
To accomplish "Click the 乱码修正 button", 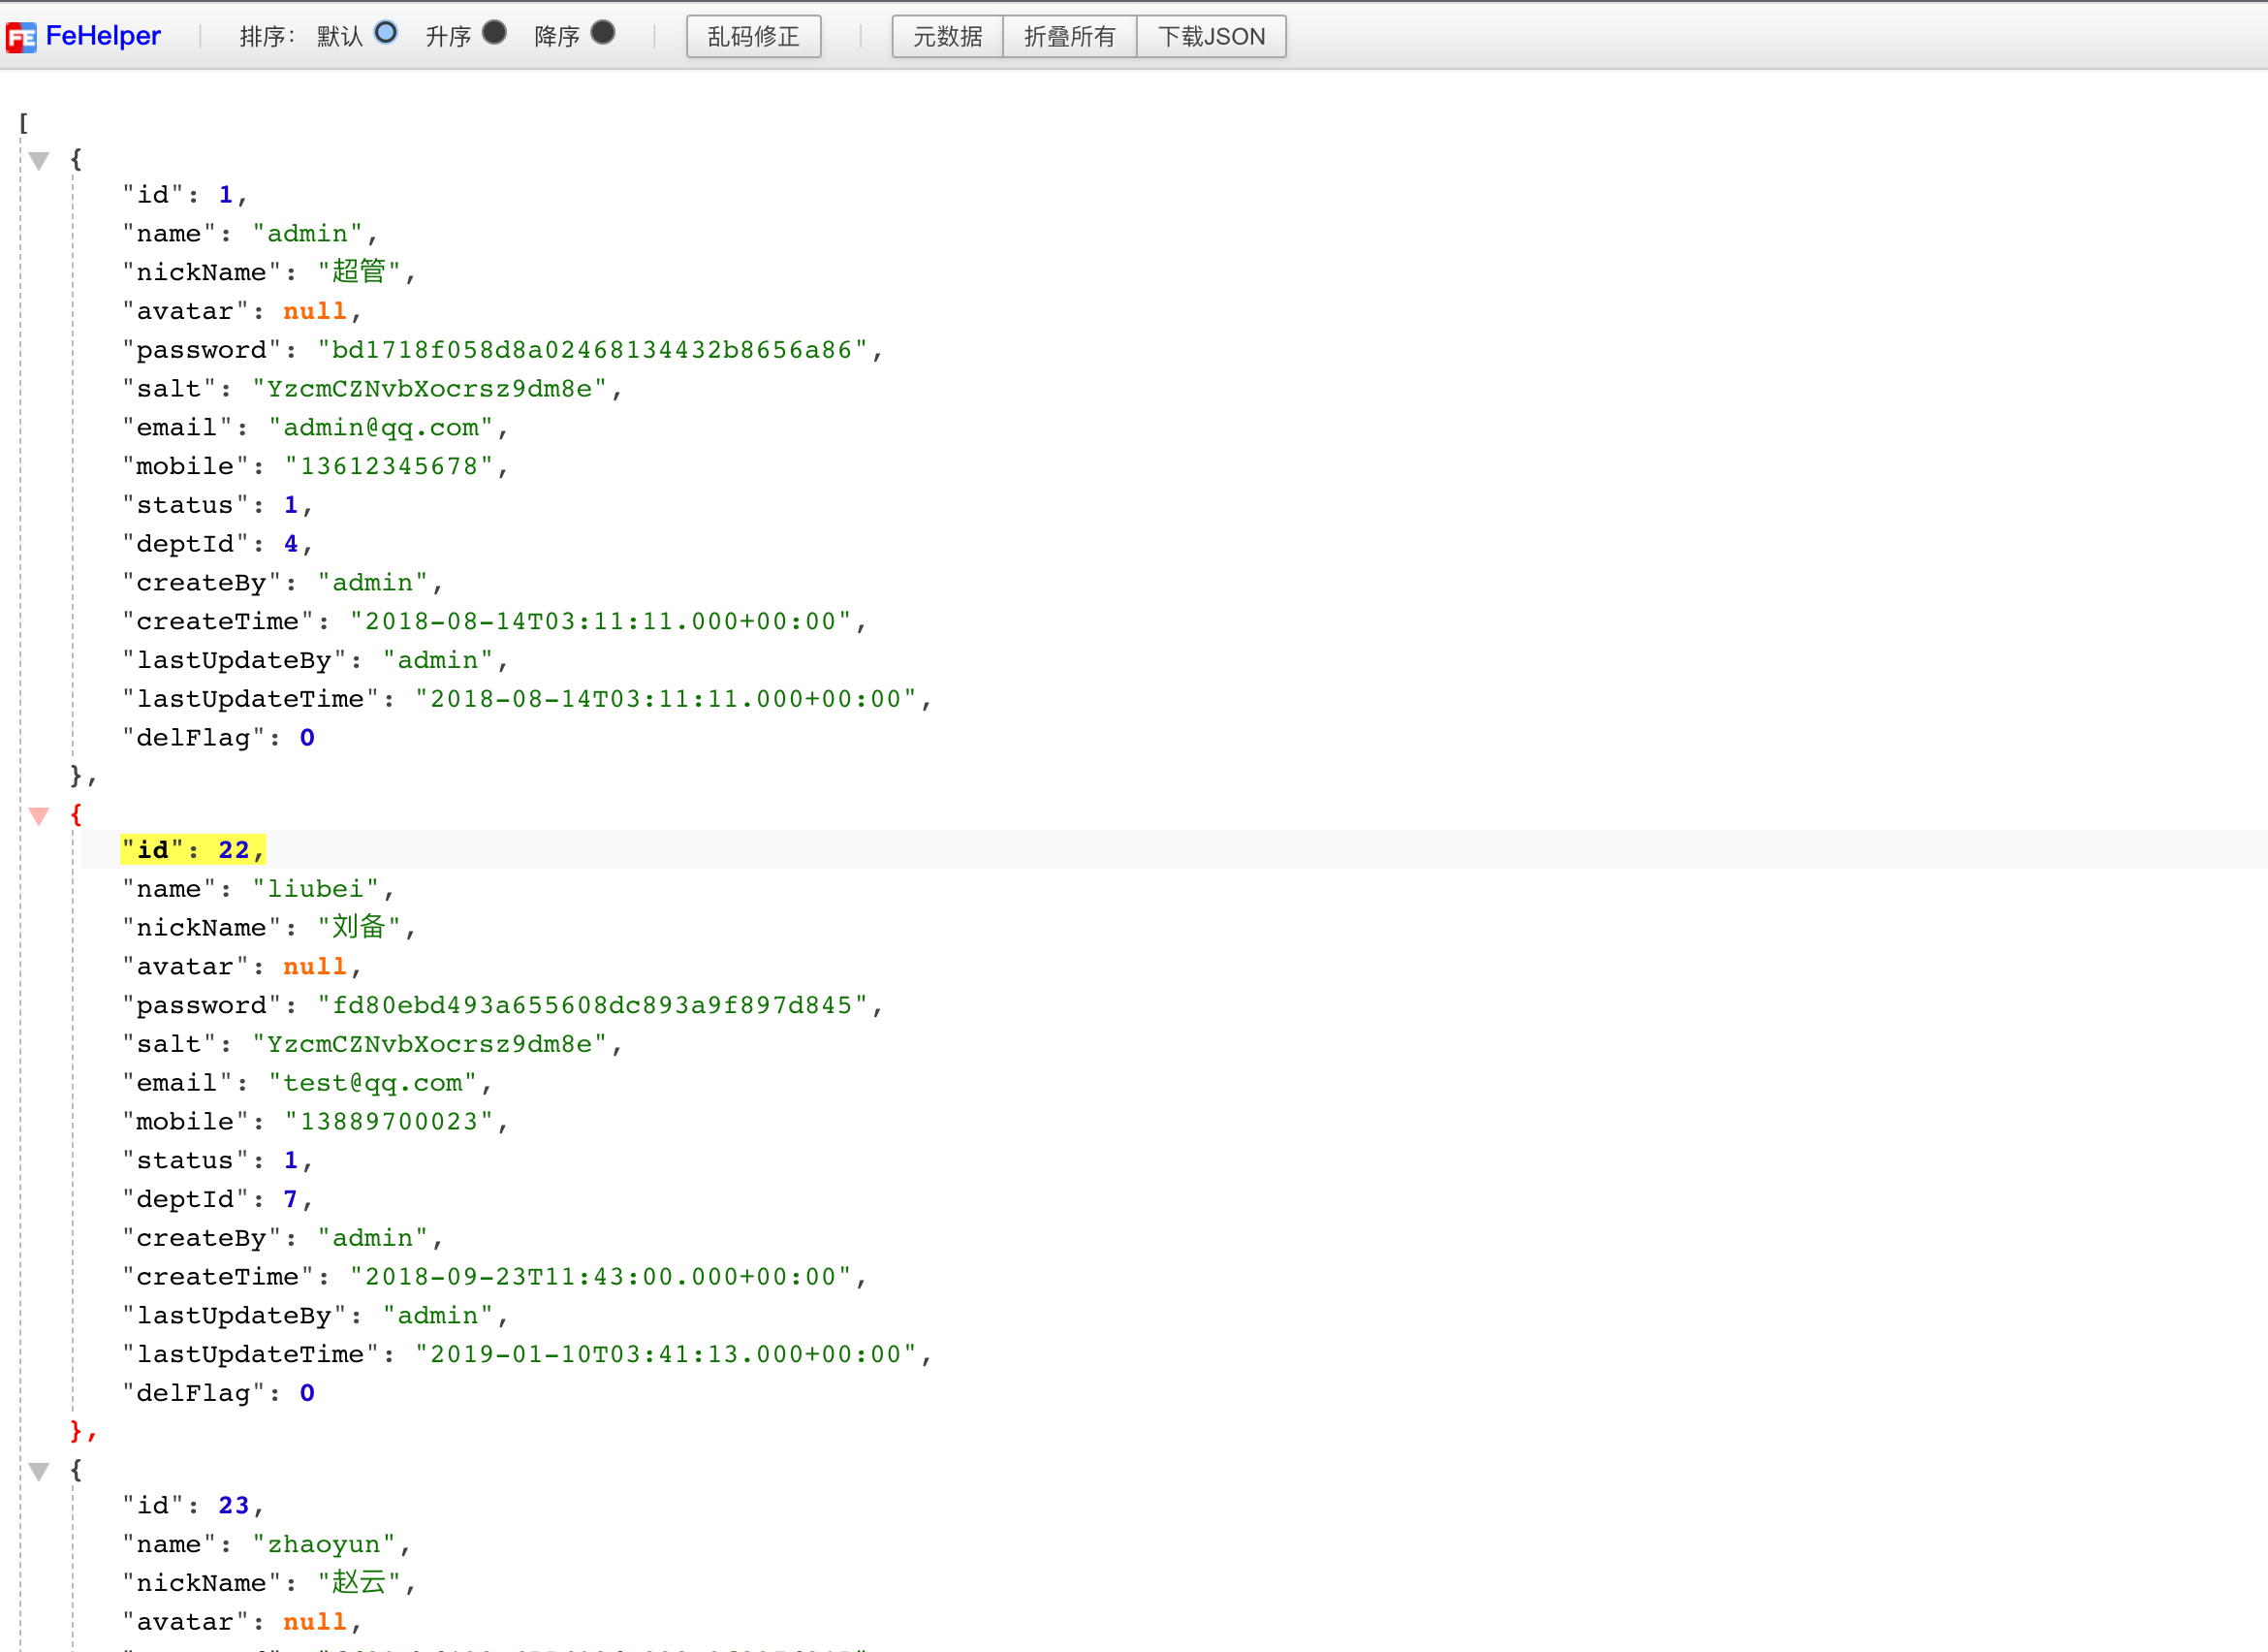I will pyautogui.click(x=753, y=37).
